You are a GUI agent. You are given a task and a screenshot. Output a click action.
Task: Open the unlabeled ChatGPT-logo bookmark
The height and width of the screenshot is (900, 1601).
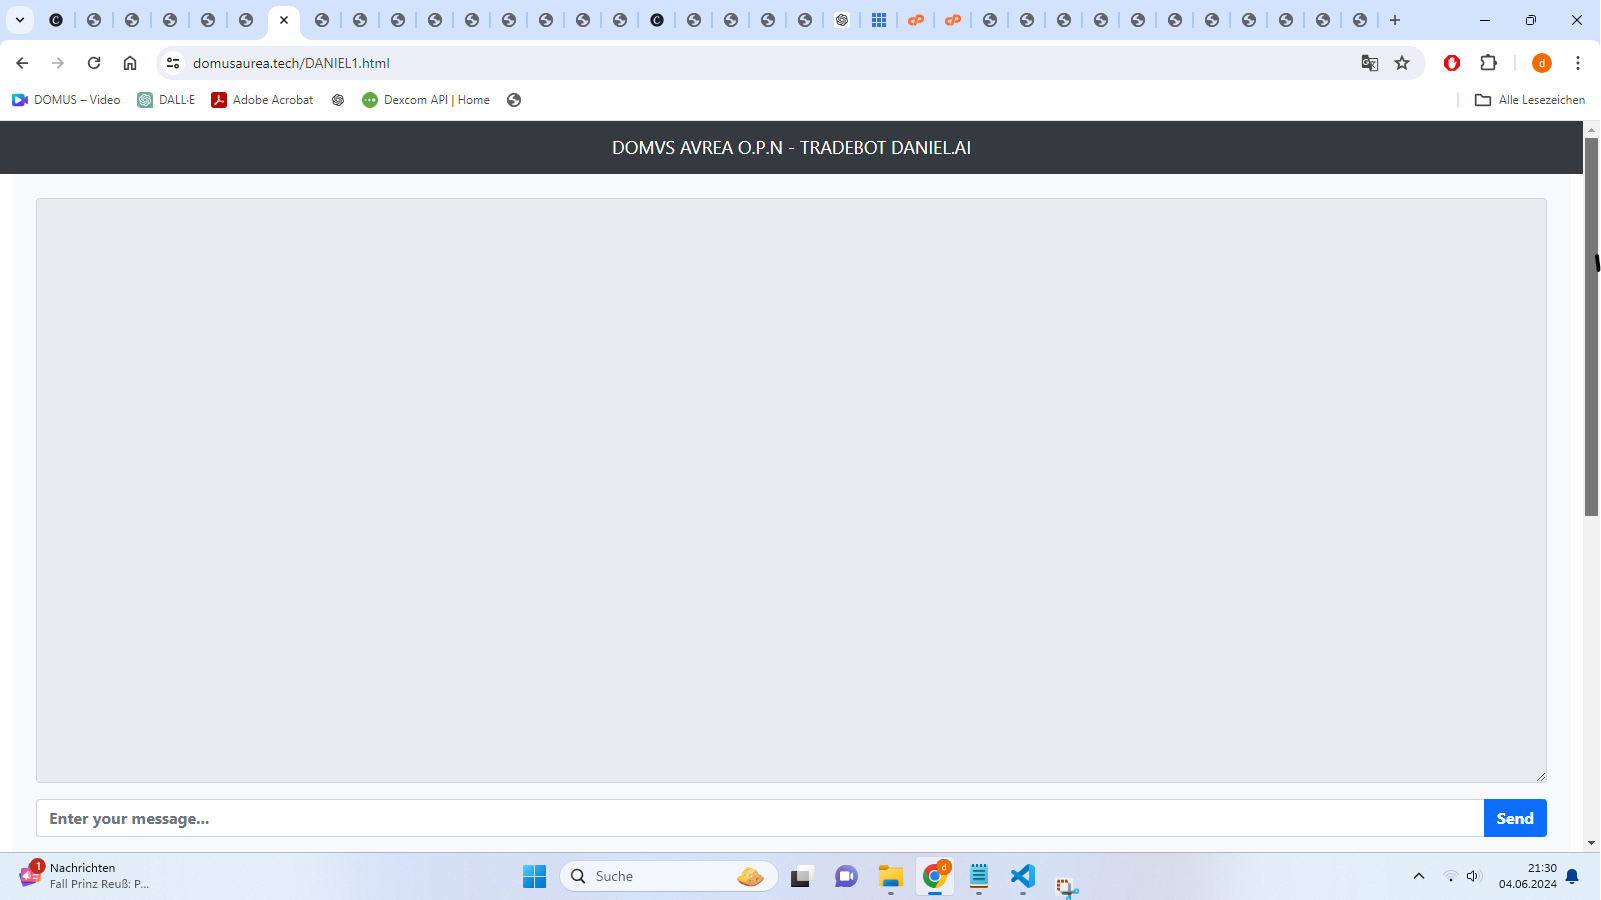click(x=338, y=100)
